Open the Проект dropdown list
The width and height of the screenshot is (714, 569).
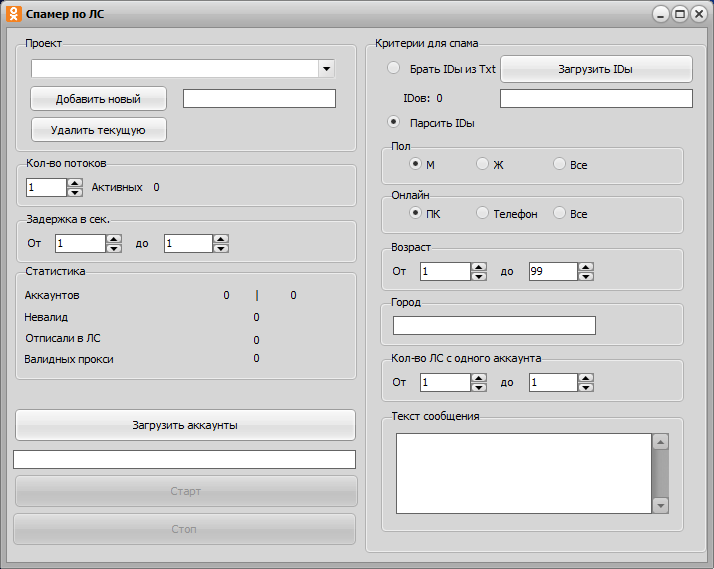pyautogui.click(x=326, y=69)
